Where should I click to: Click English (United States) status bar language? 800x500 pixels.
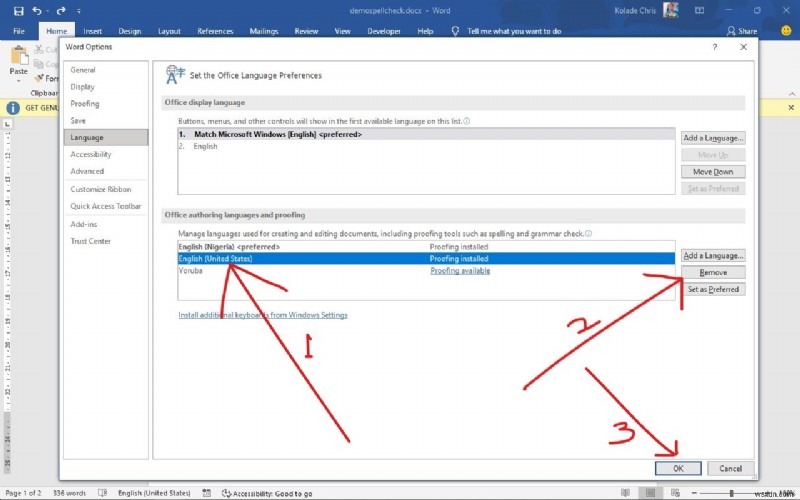tap(154, 493)
